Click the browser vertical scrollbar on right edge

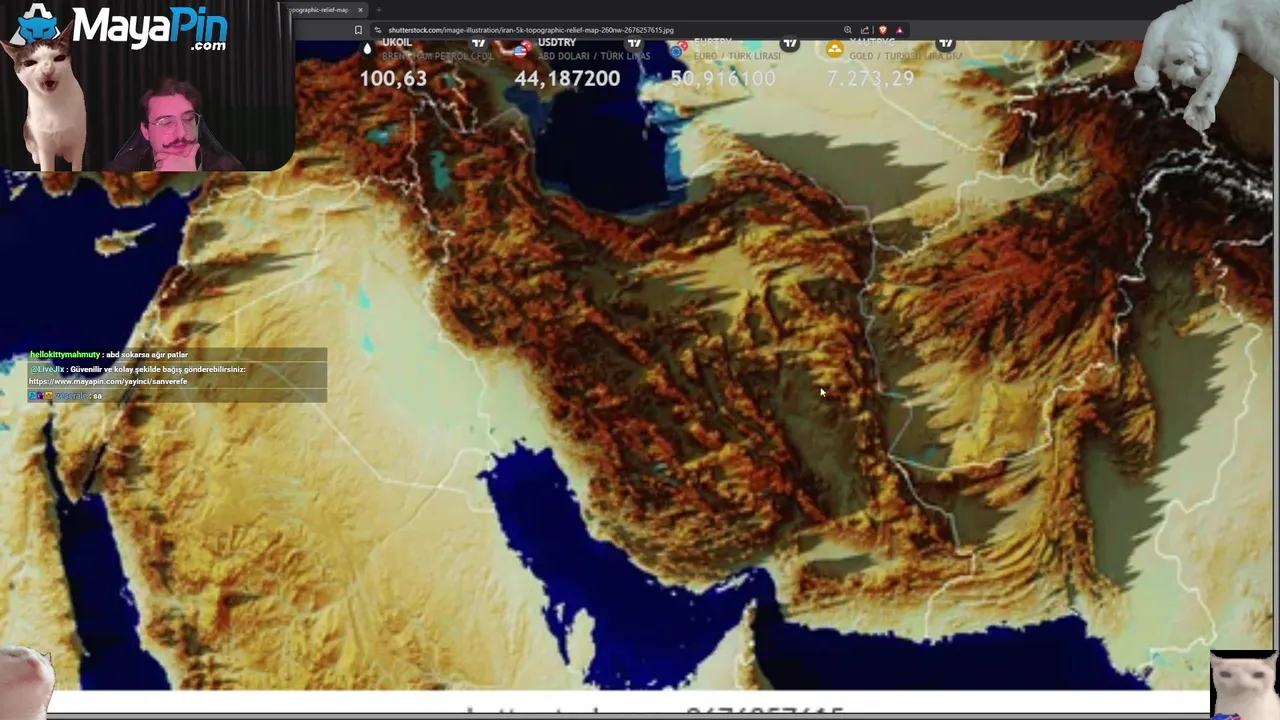[1276, 365]
